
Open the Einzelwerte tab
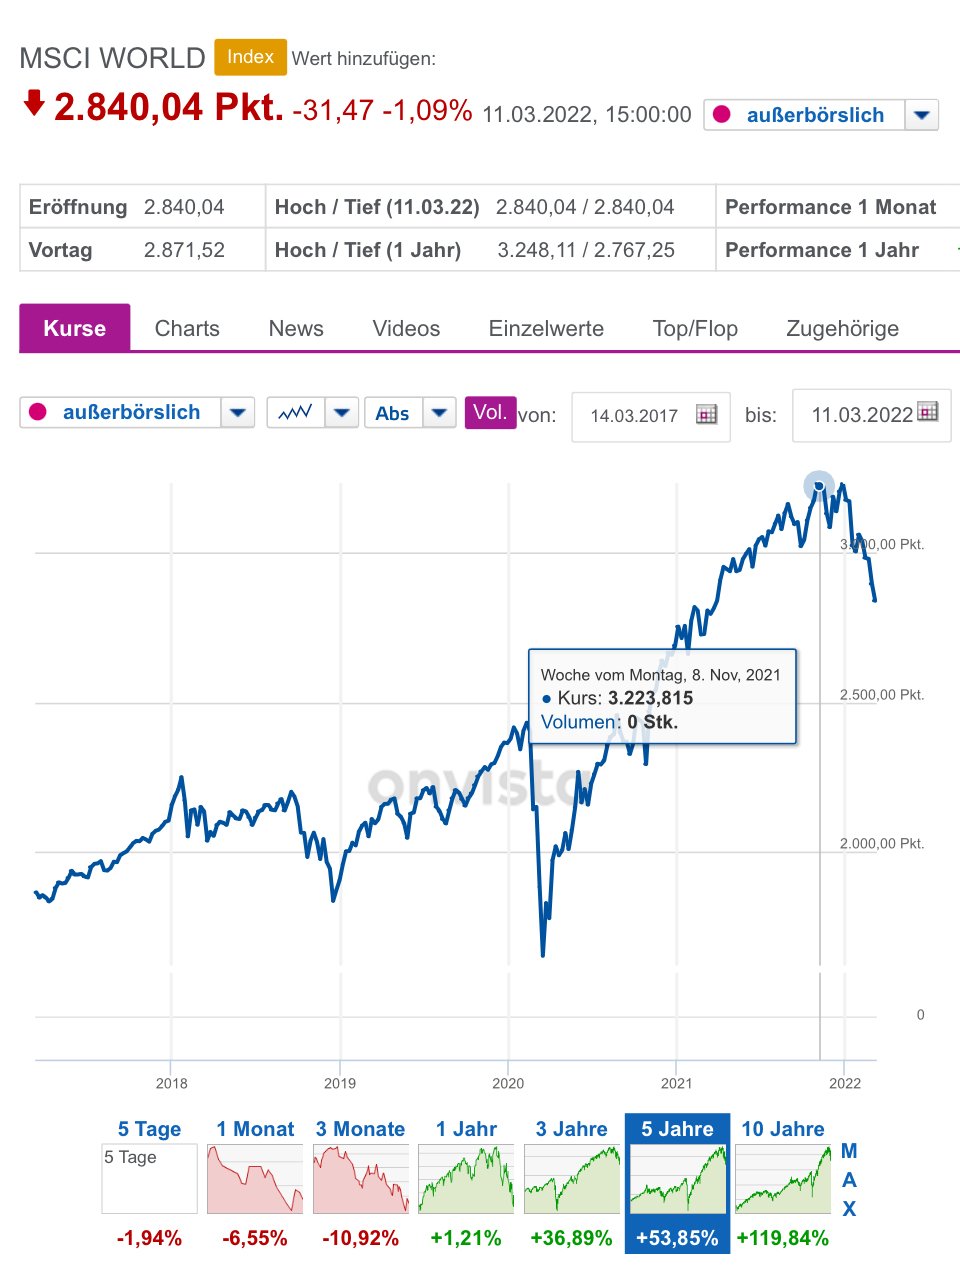[546, 328]
